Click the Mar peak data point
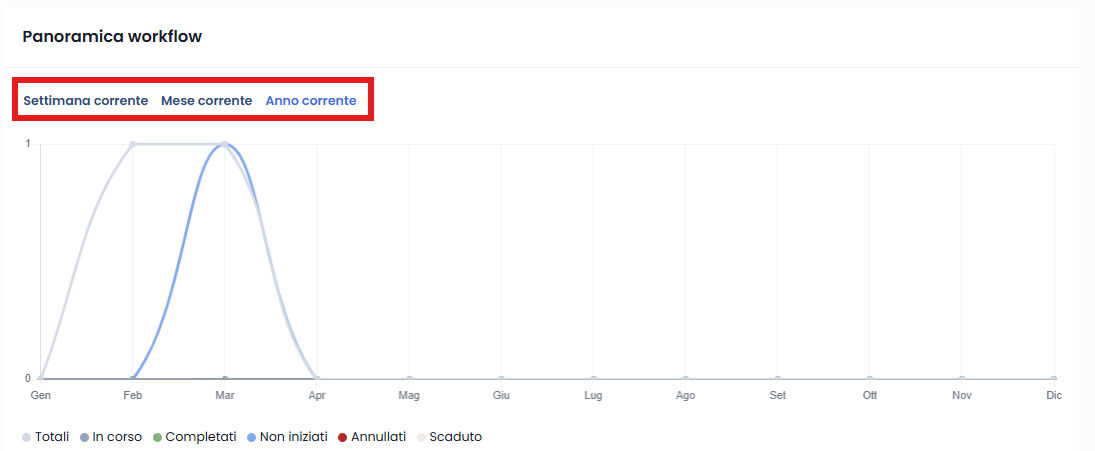This screenshot has height=451, width=1095. click(225, 145)
